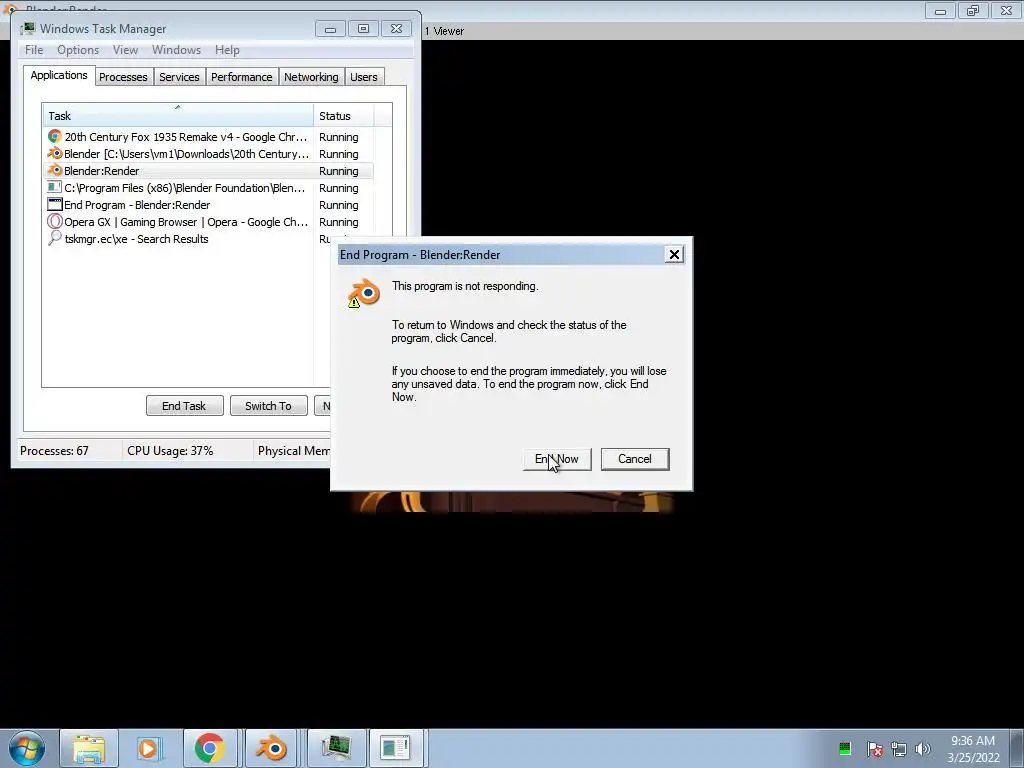Open the View menu in Task Manager
Screen dimensions: 1024x768
pos(125,50)
